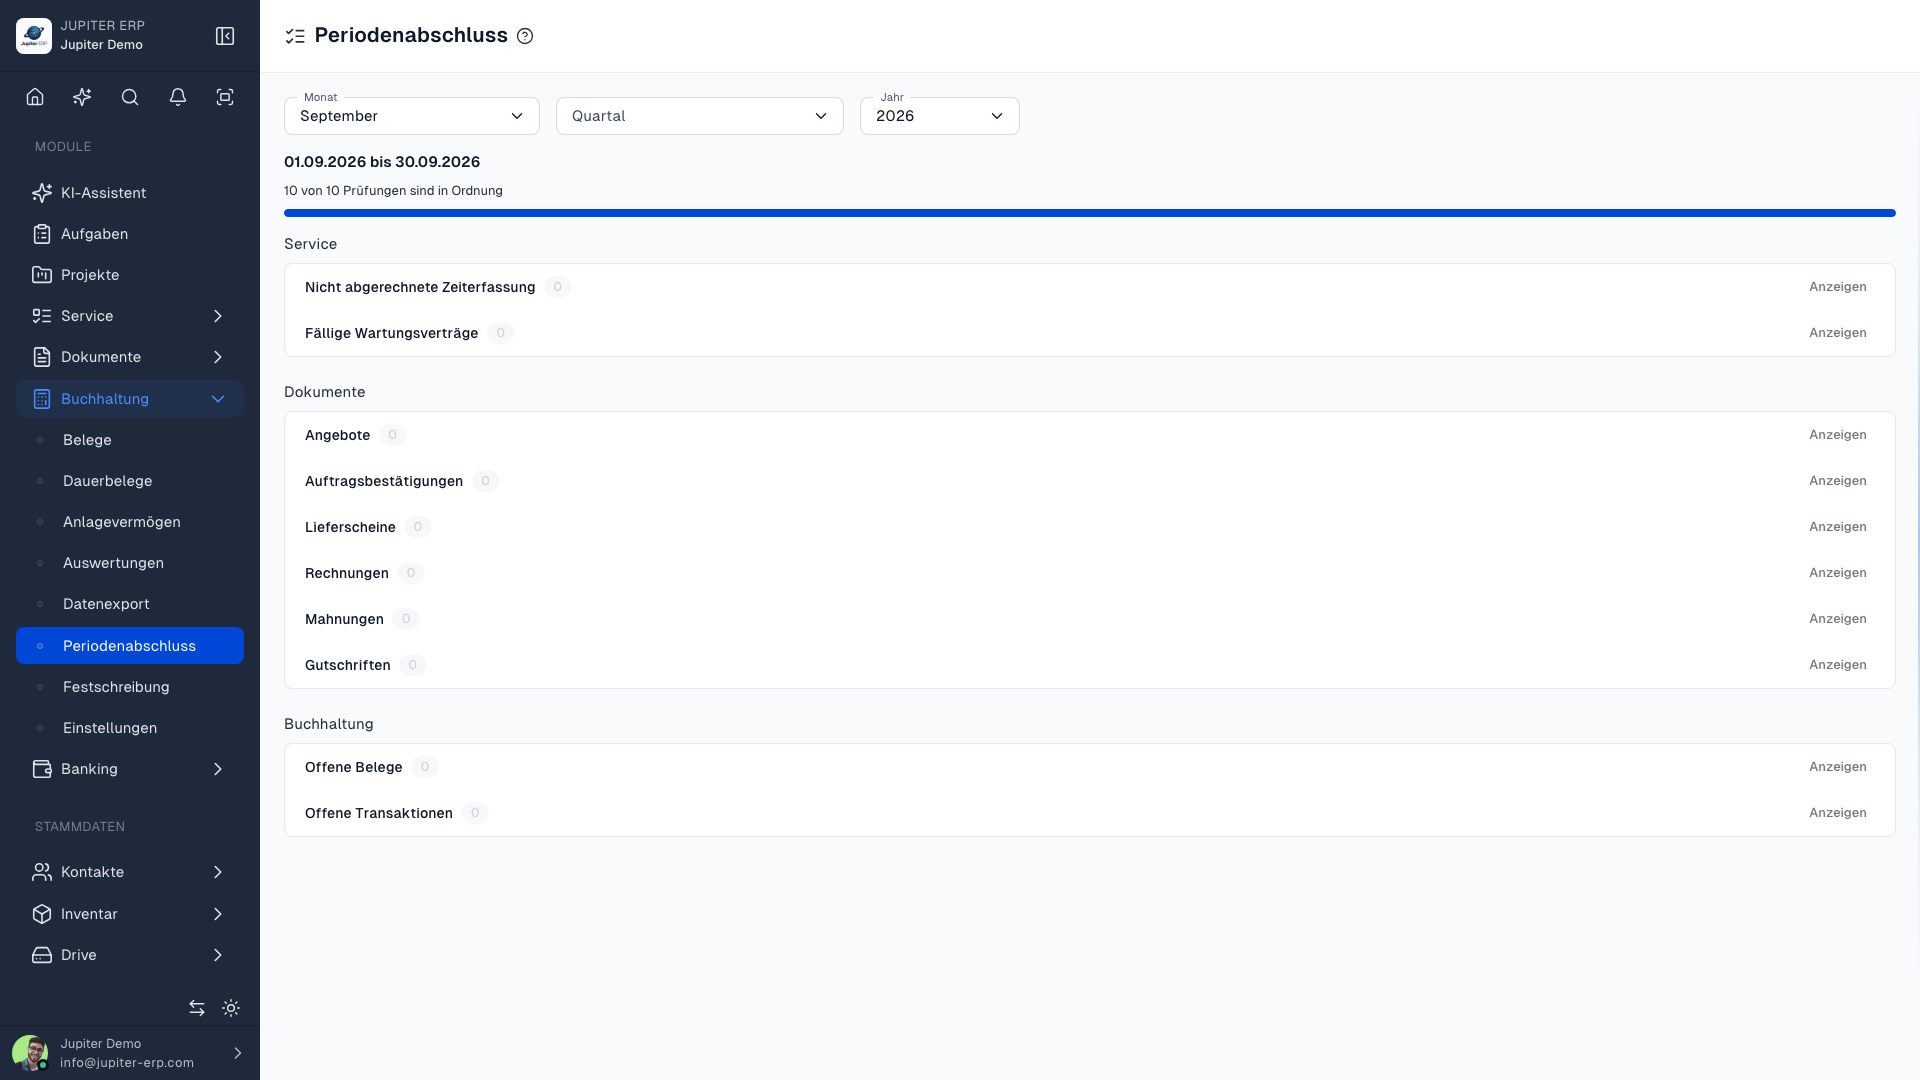Open the Quartal dropdown

(700, 116)
